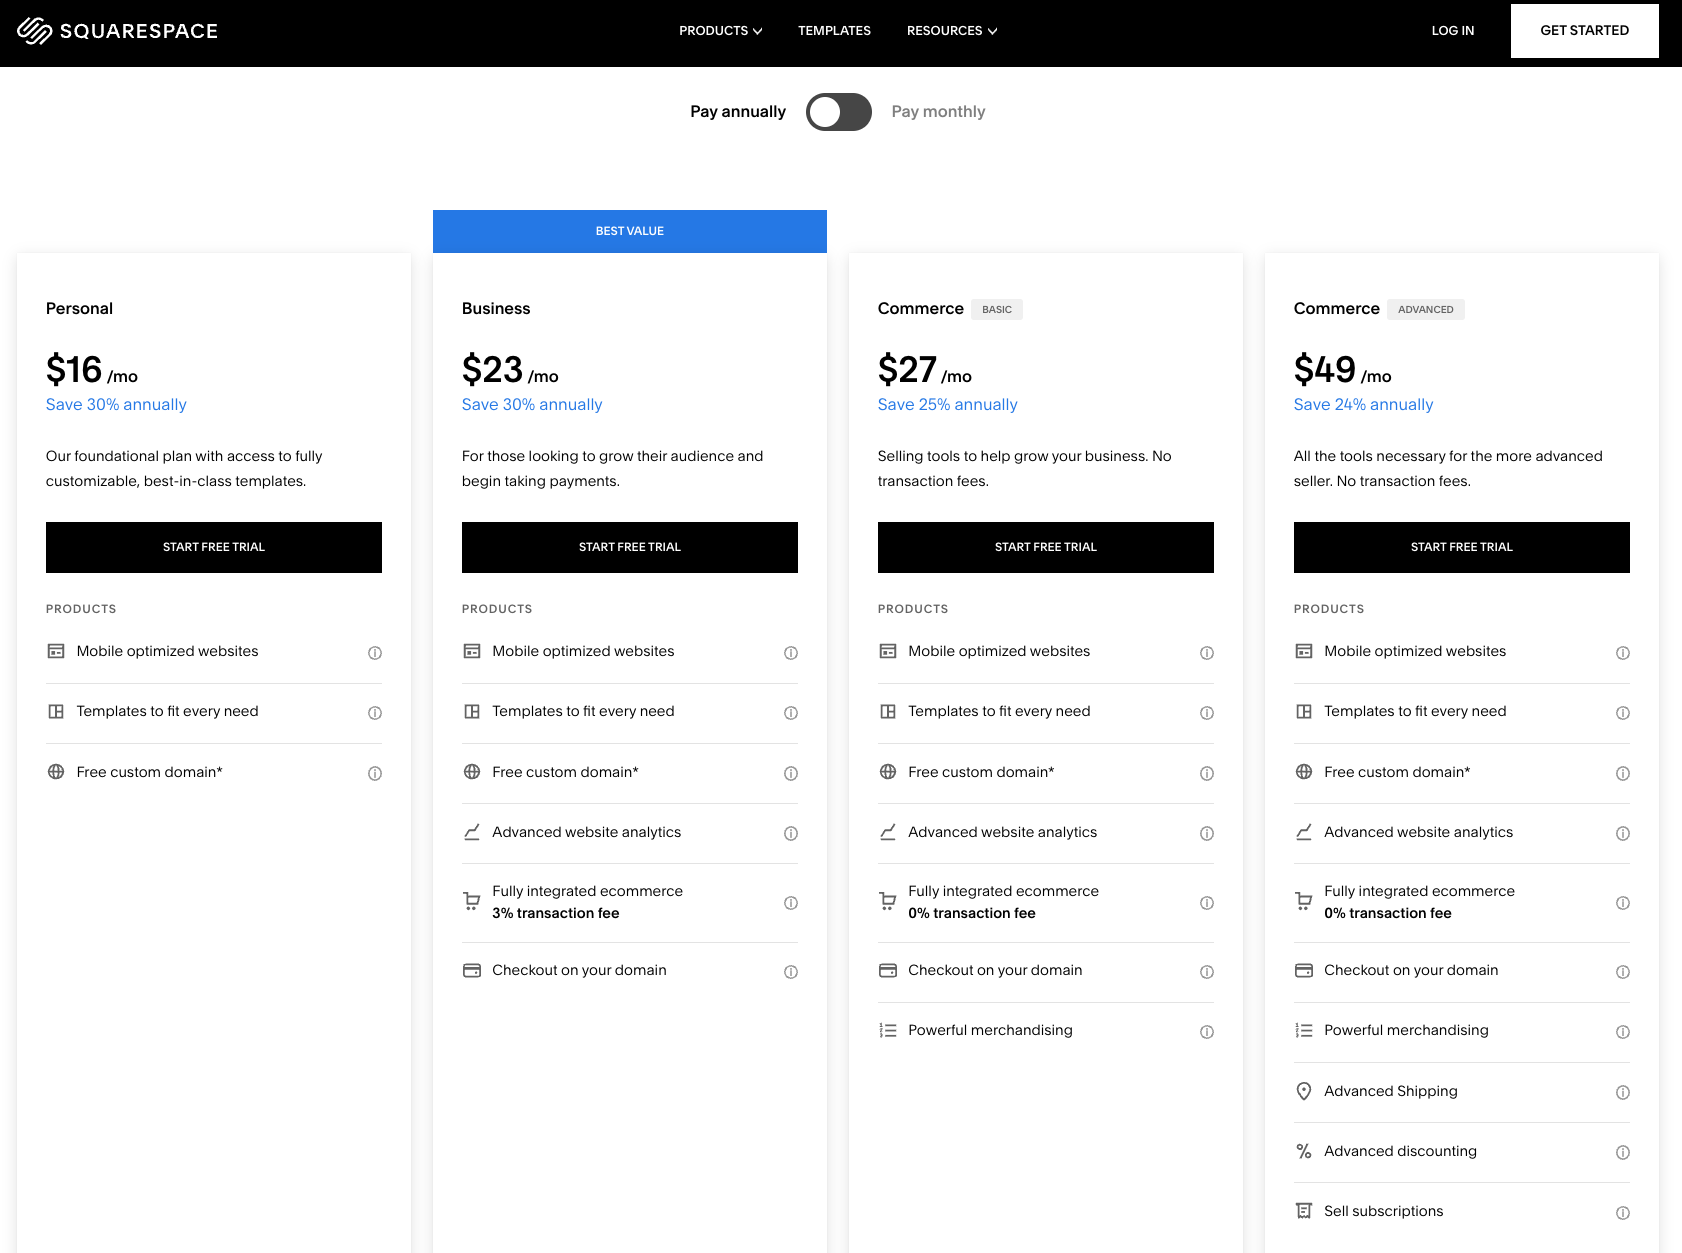The image size is (1682, 1253).
Task: Click the Personal plan heading
Action: [79, 309]
